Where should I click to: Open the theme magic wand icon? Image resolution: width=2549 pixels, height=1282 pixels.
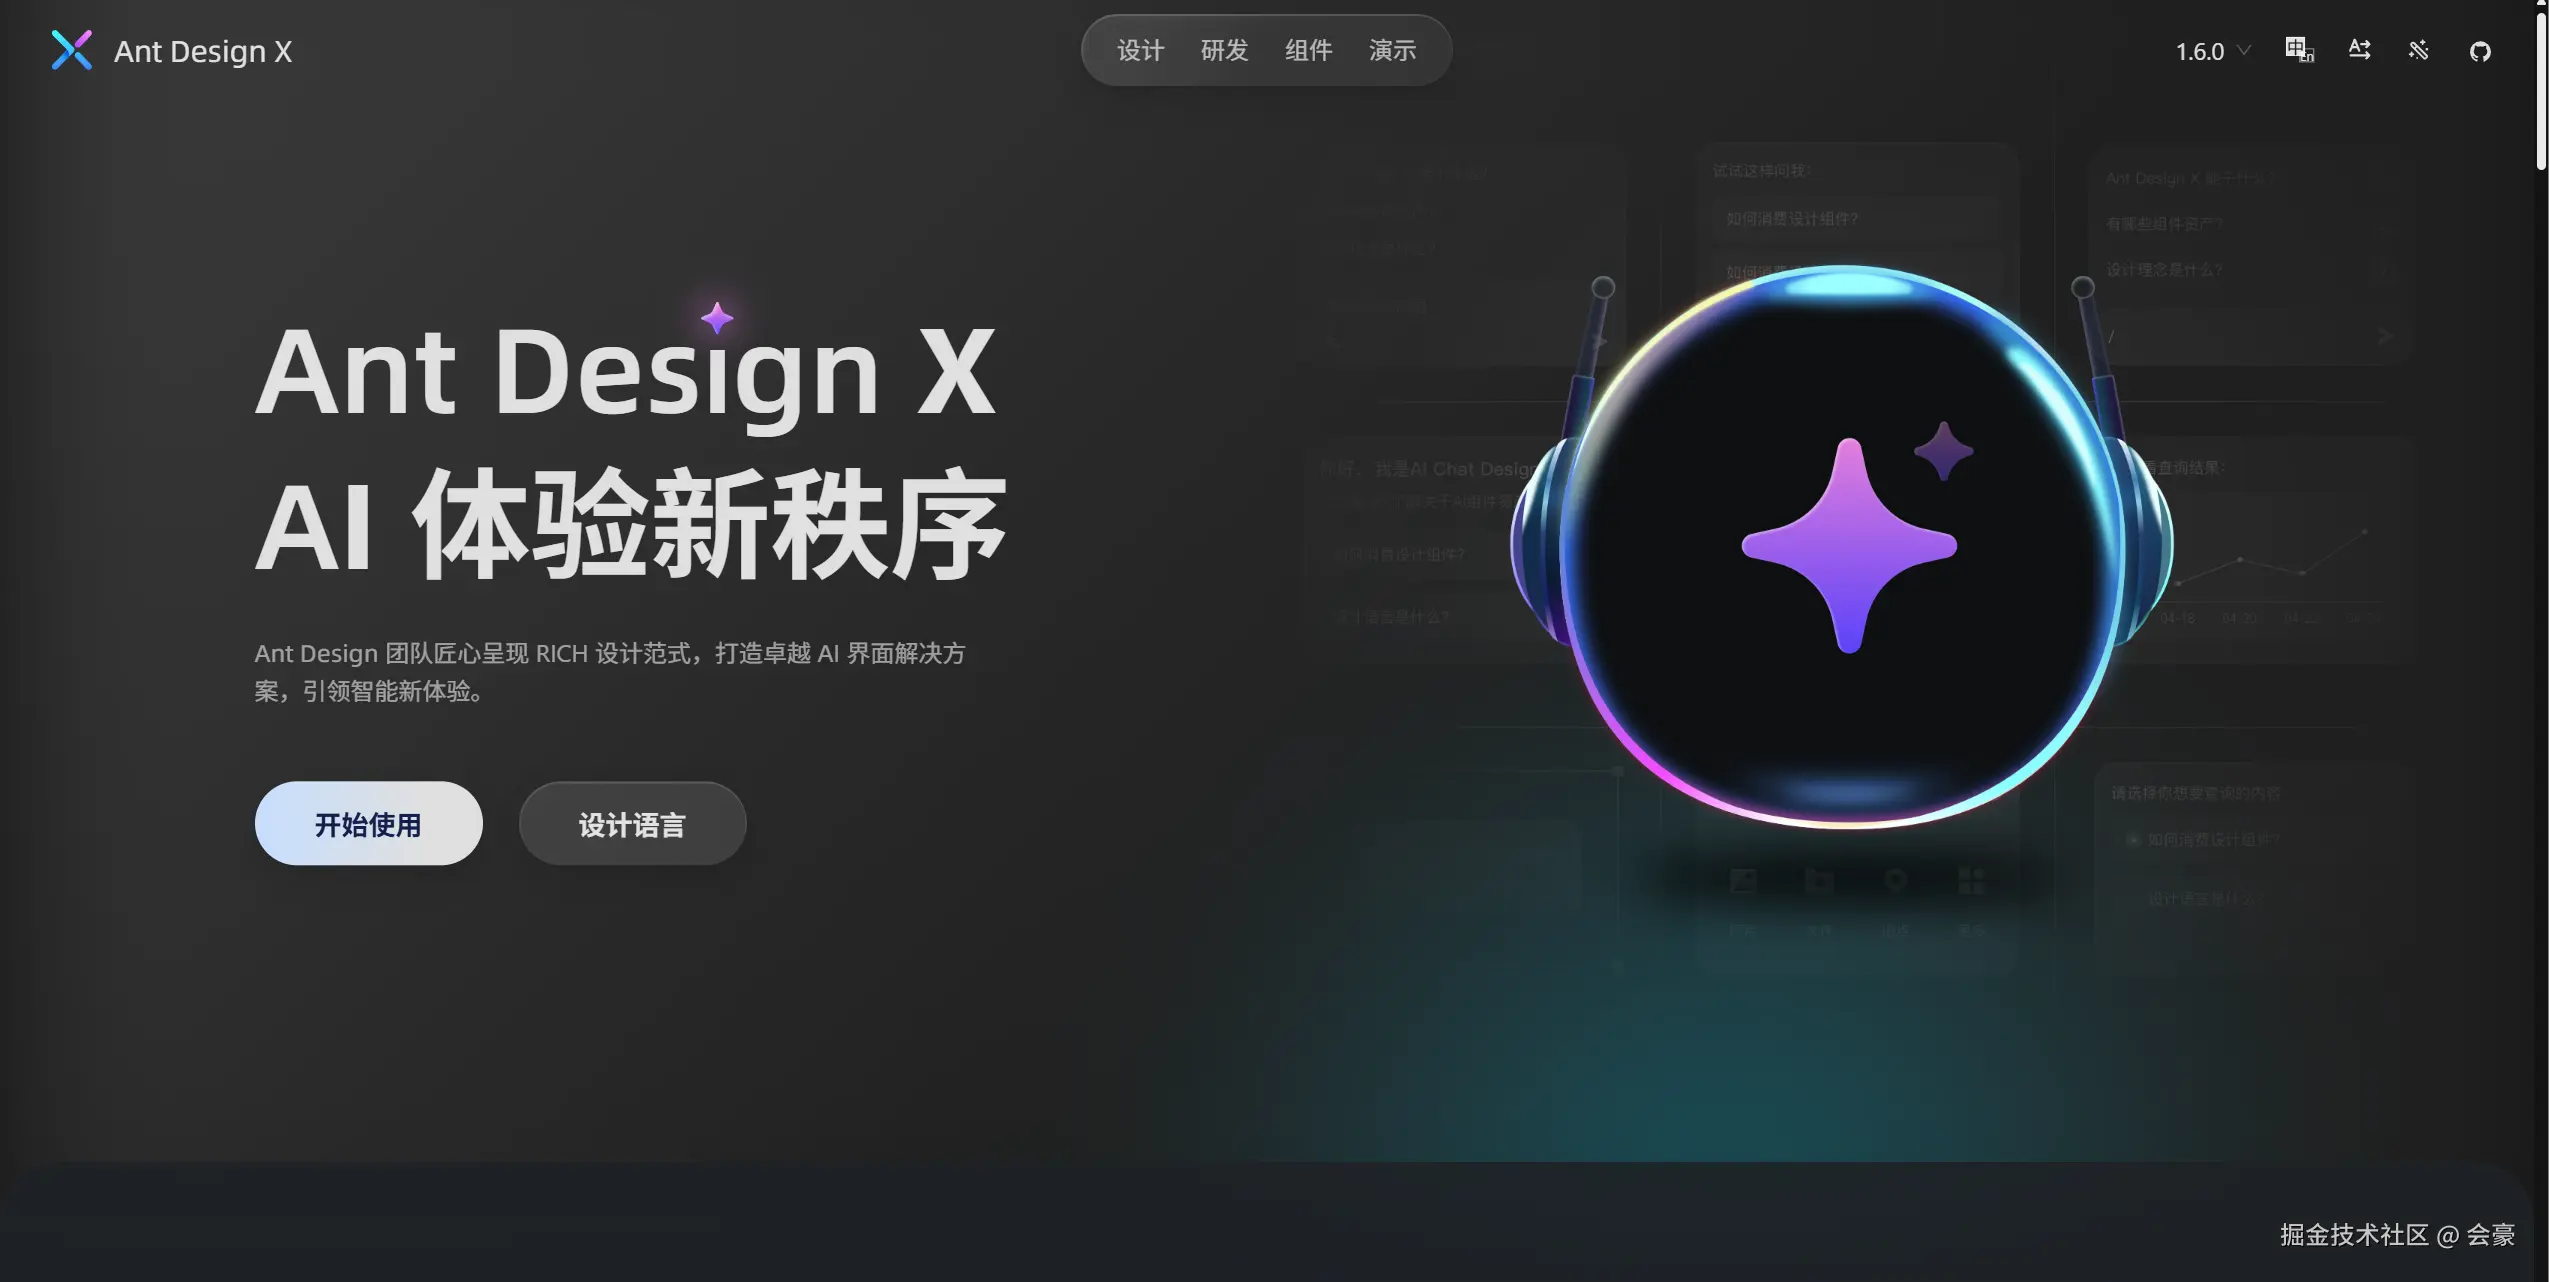(x=2419, y=50)
